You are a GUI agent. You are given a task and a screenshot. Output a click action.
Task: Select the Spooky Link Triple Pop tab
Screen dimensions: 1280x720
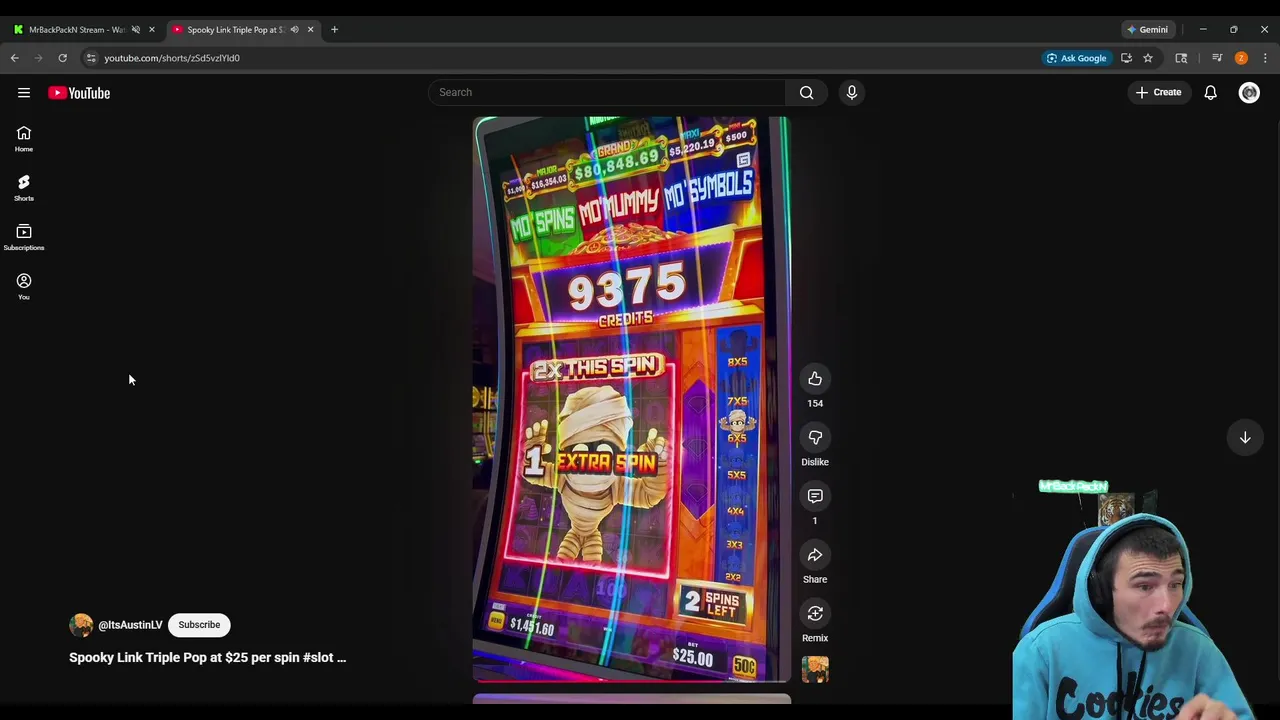236,30
